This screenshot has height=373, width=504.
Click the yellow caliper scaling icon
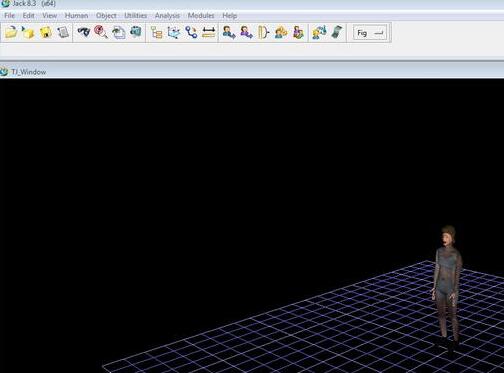[263, 32]
